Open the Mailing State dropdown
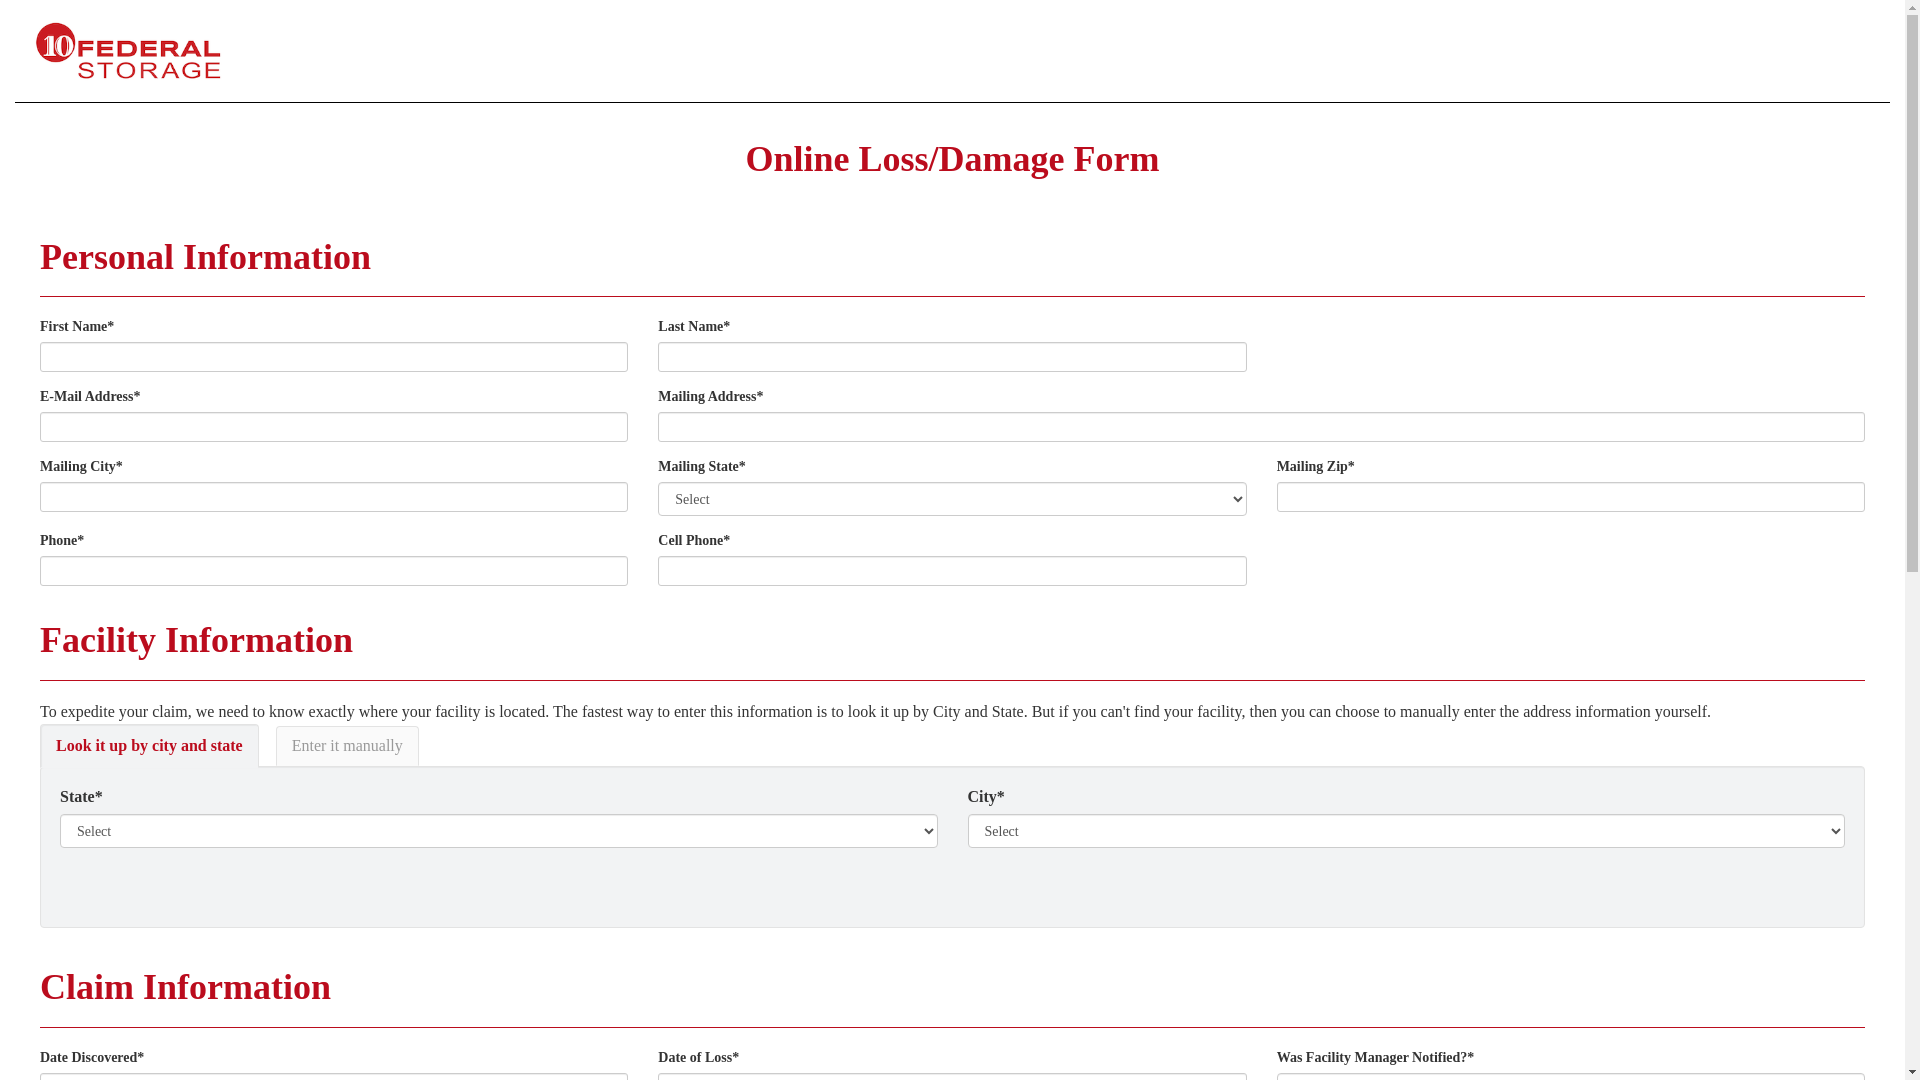 [x=952, y=499]
